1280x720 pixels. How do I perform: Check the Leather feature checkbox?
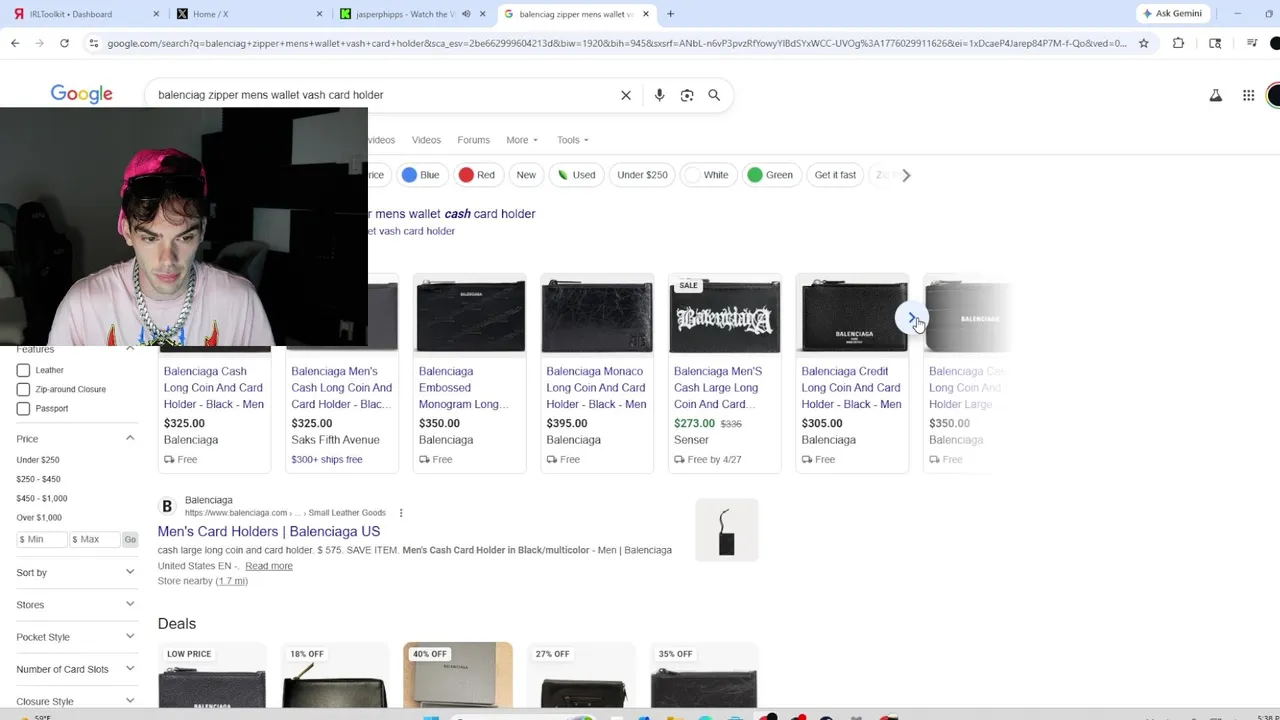23,370
